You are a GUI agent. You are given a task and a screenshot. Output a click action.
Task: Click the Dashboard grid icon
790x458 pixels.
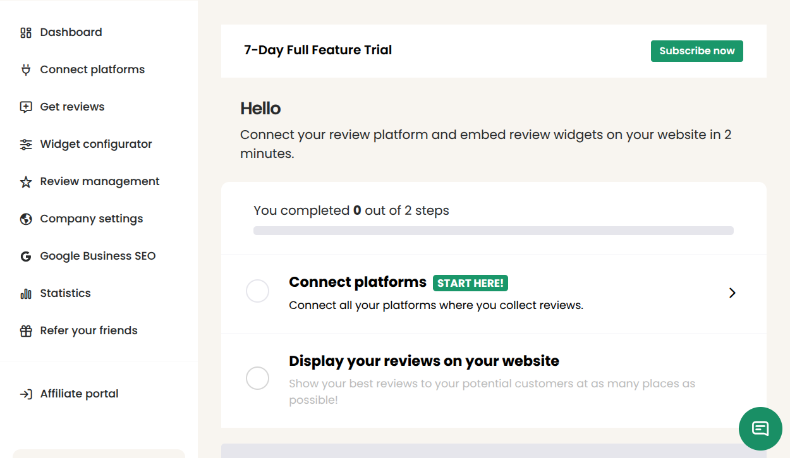click(26, 33)
